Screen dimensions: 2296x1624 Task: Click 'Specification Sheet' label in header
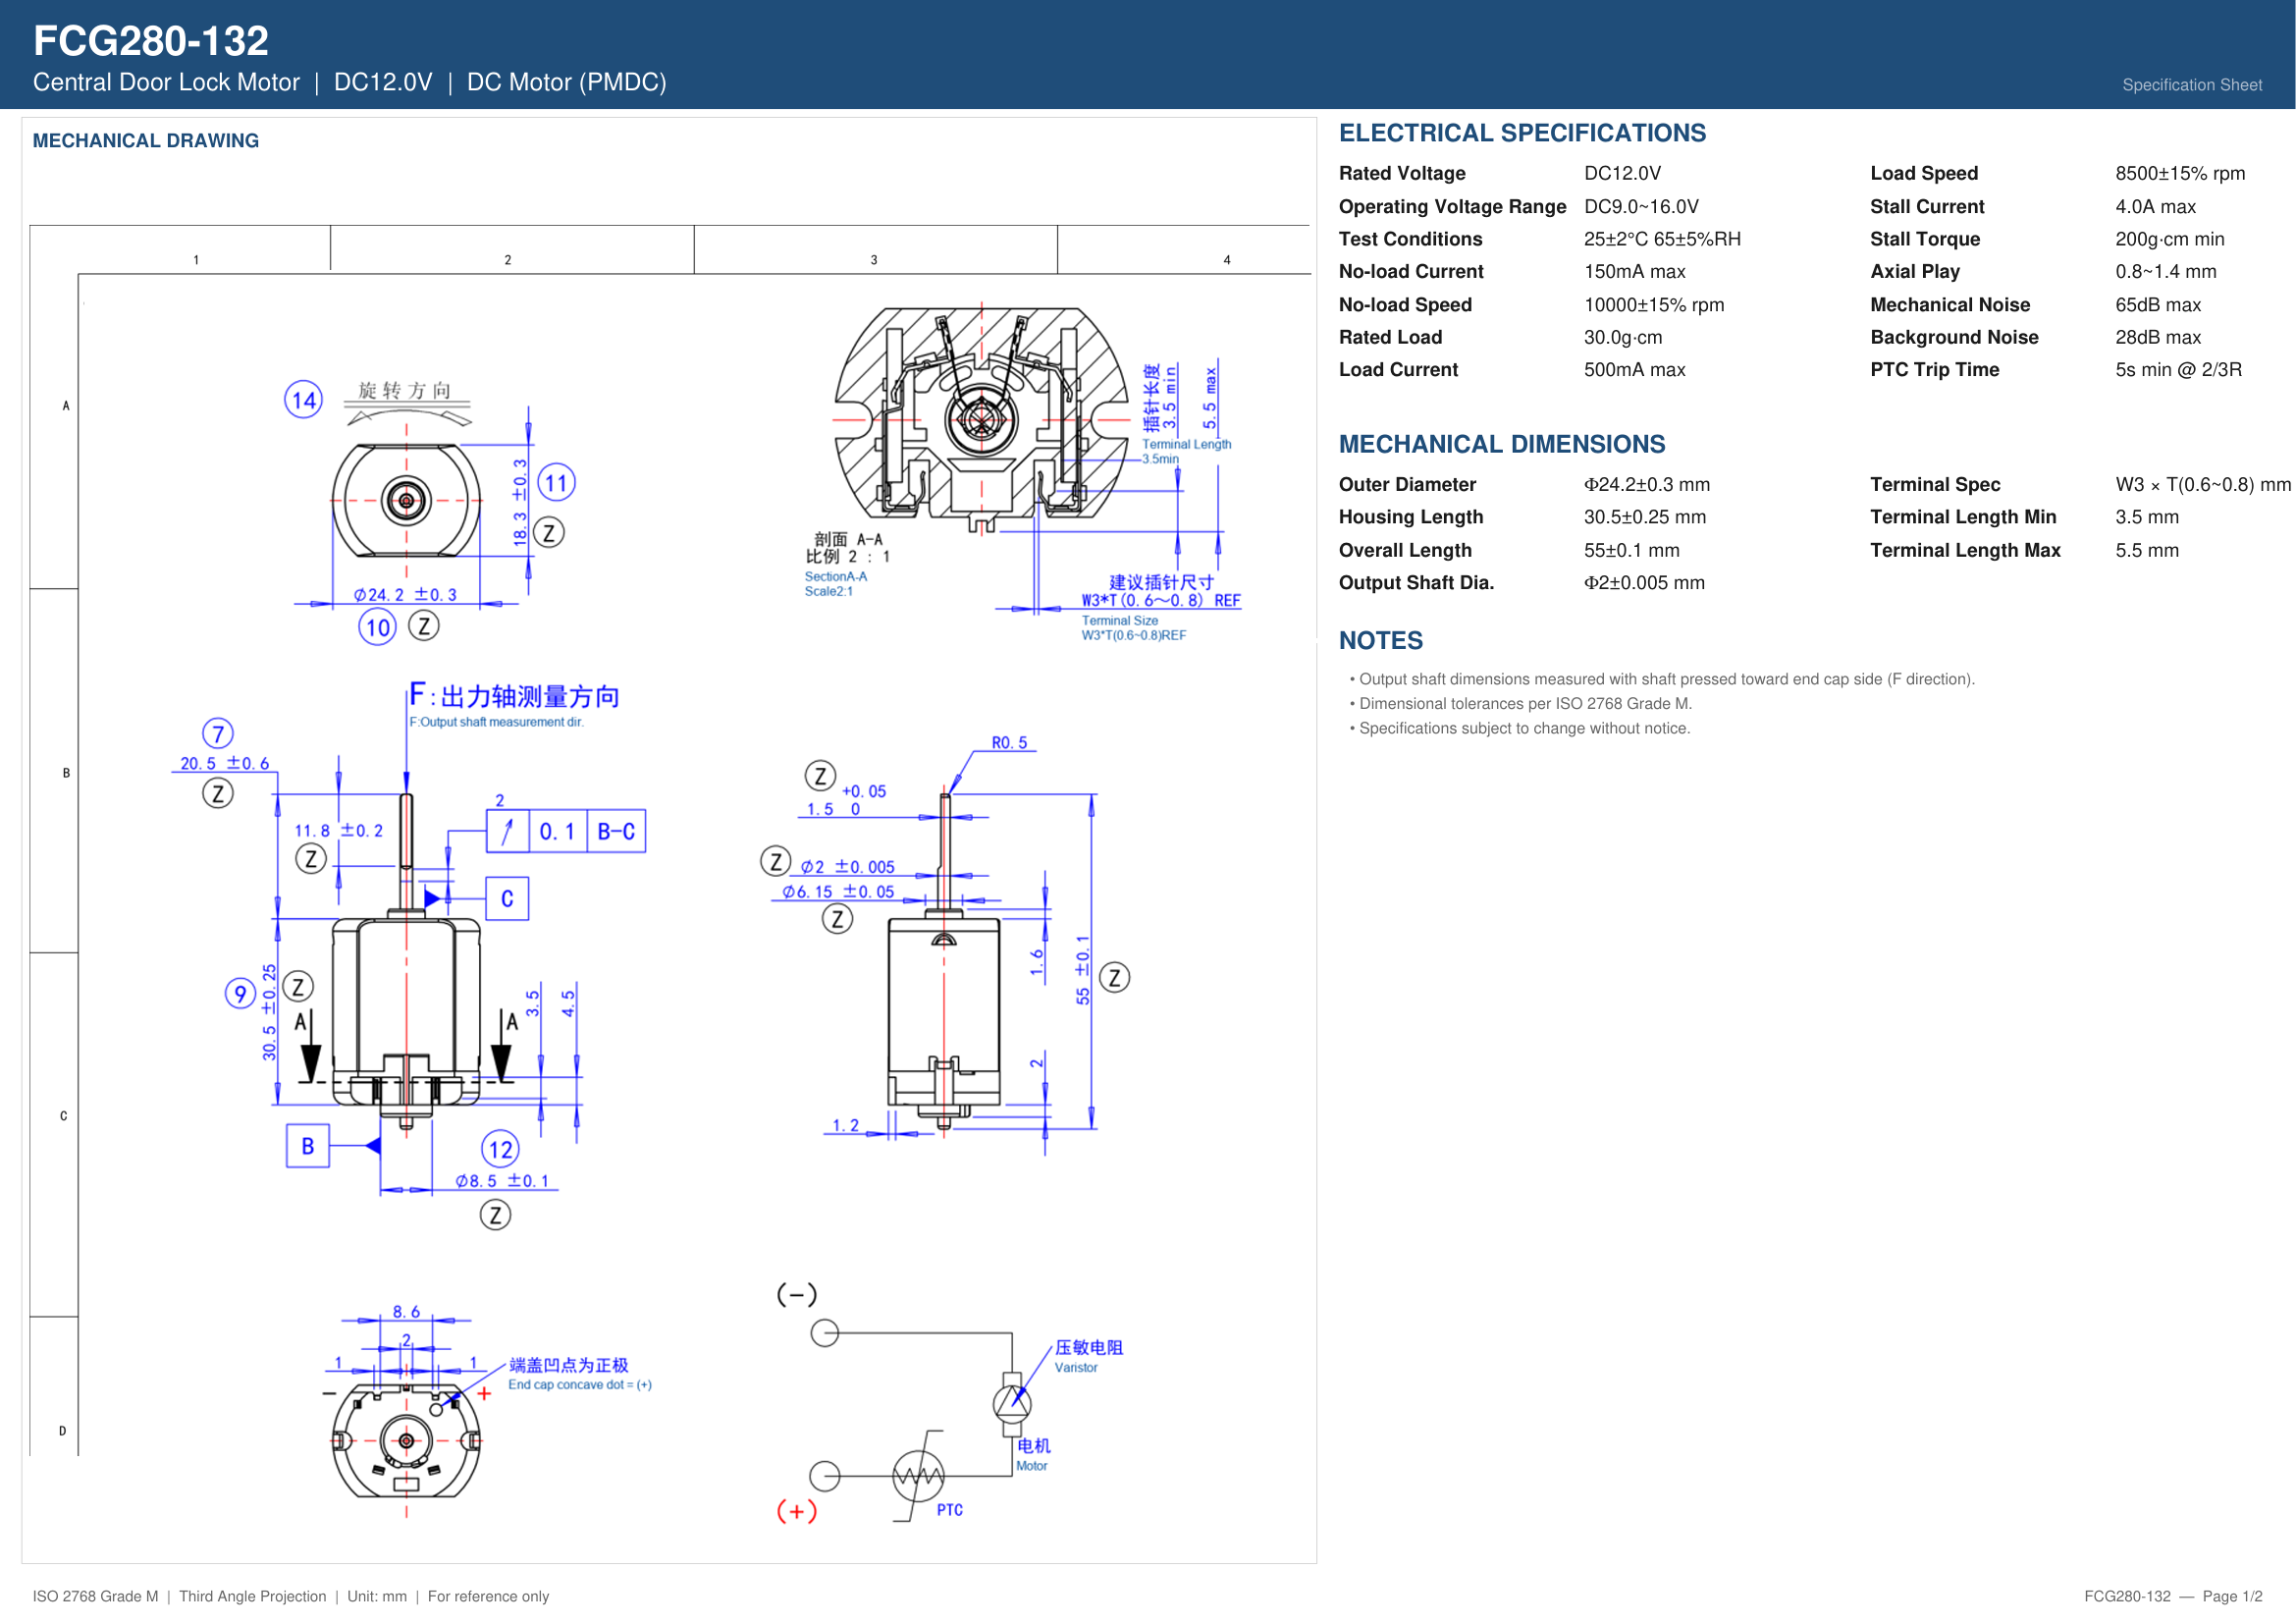(2192, 85)
